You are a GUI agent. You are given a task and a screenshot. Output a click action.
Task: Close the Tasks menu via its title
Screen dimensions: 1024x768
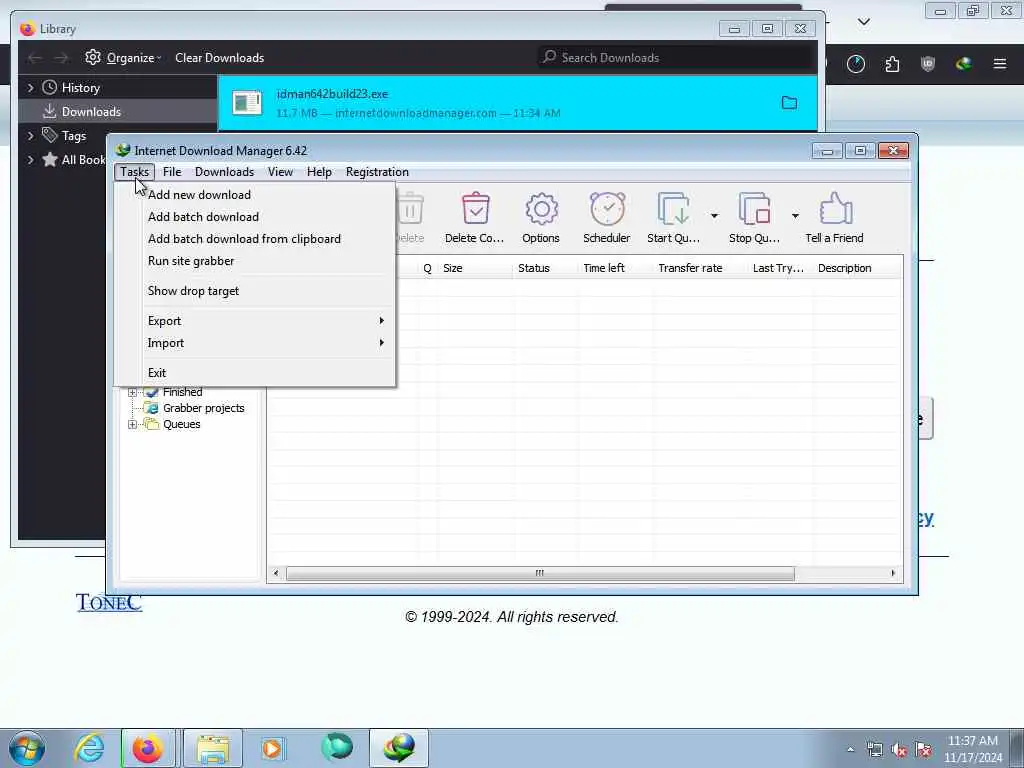pyautogui.click(x=135, y=172)
